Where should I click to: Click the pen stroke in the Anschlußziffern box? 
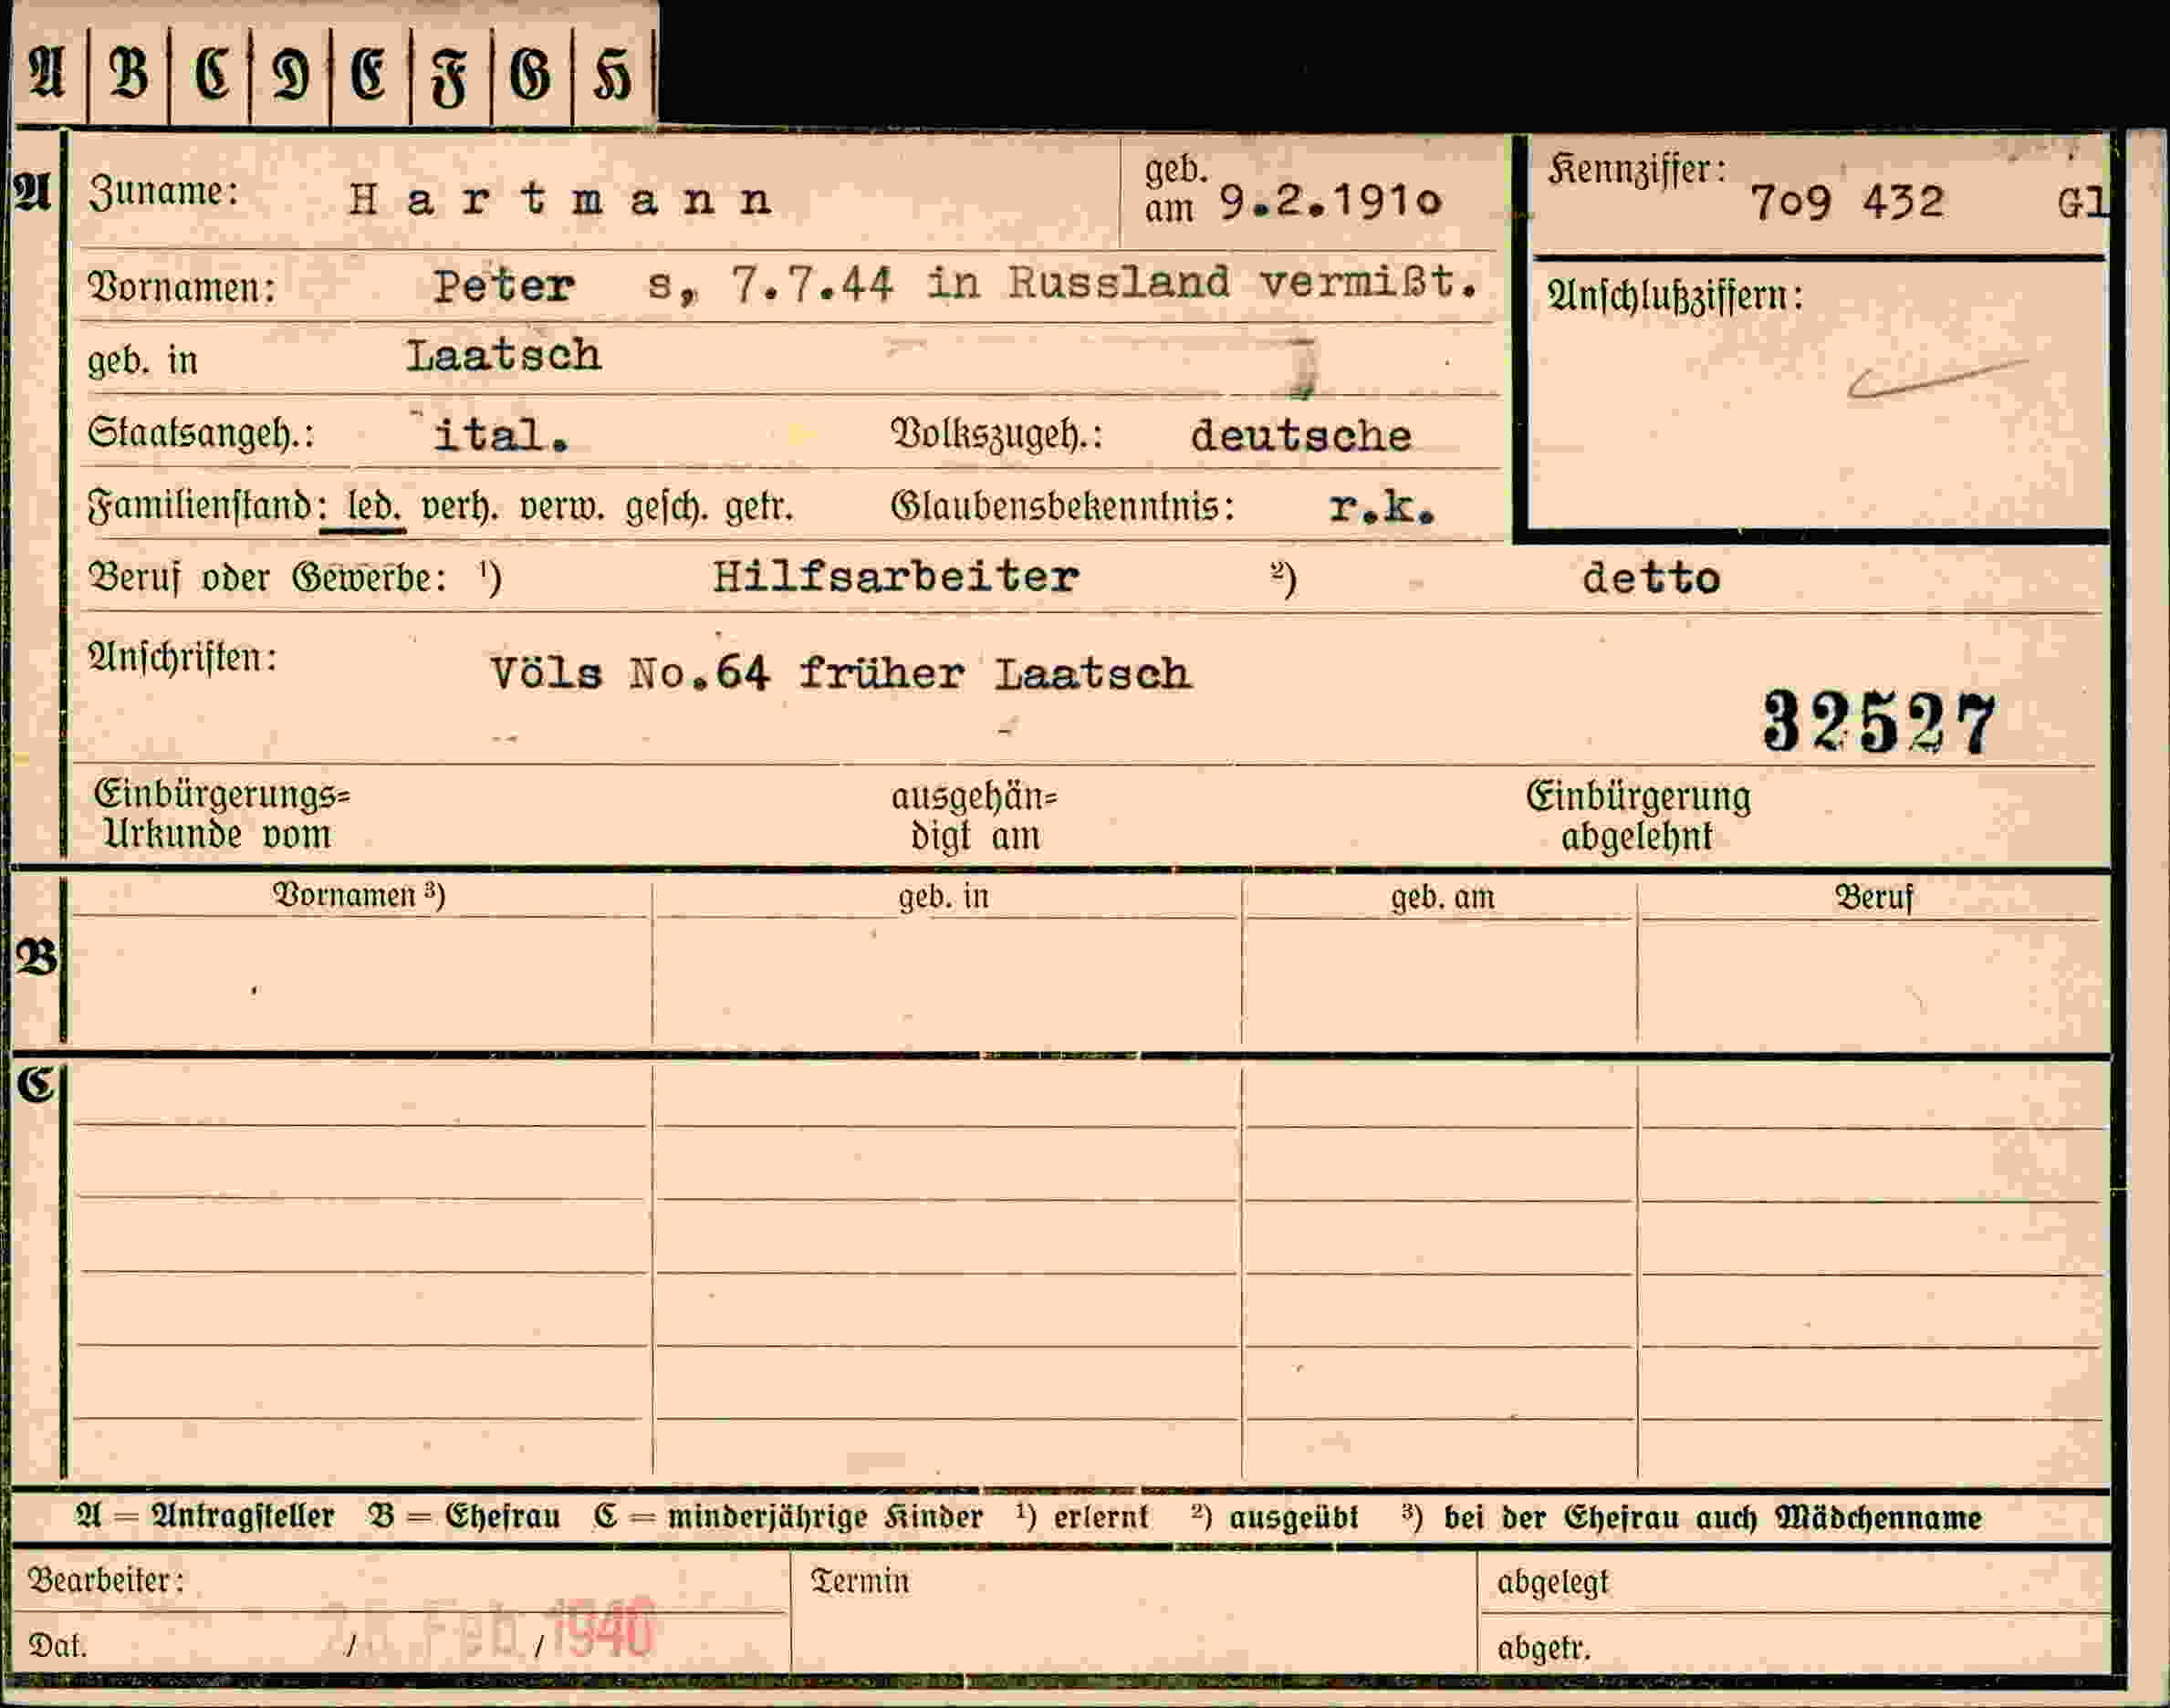pos(1937,379)
